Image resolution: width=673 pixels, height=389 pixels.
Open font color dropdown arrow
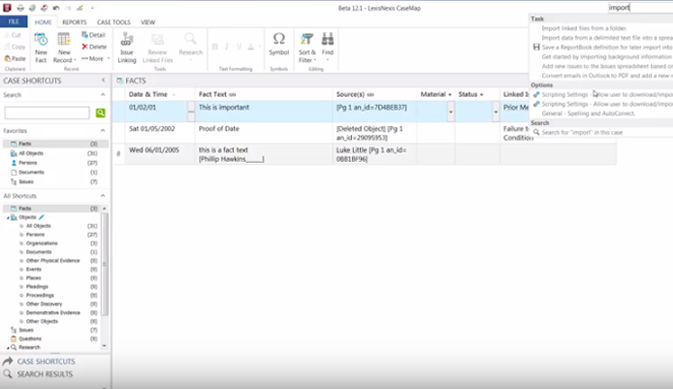tap(259, 47)
